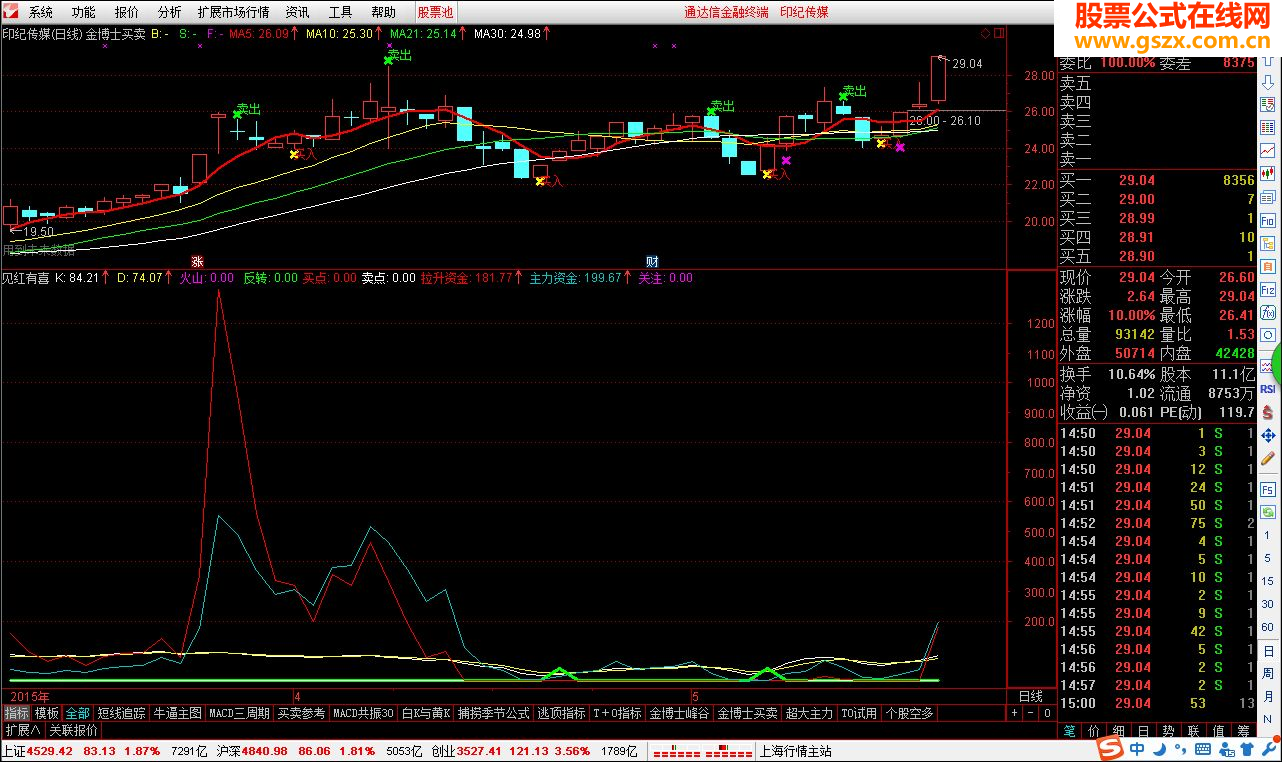Click the Sogou input method S icon
The height and width of the screenshot is (762, 1282).
[x=1110, y=749]
